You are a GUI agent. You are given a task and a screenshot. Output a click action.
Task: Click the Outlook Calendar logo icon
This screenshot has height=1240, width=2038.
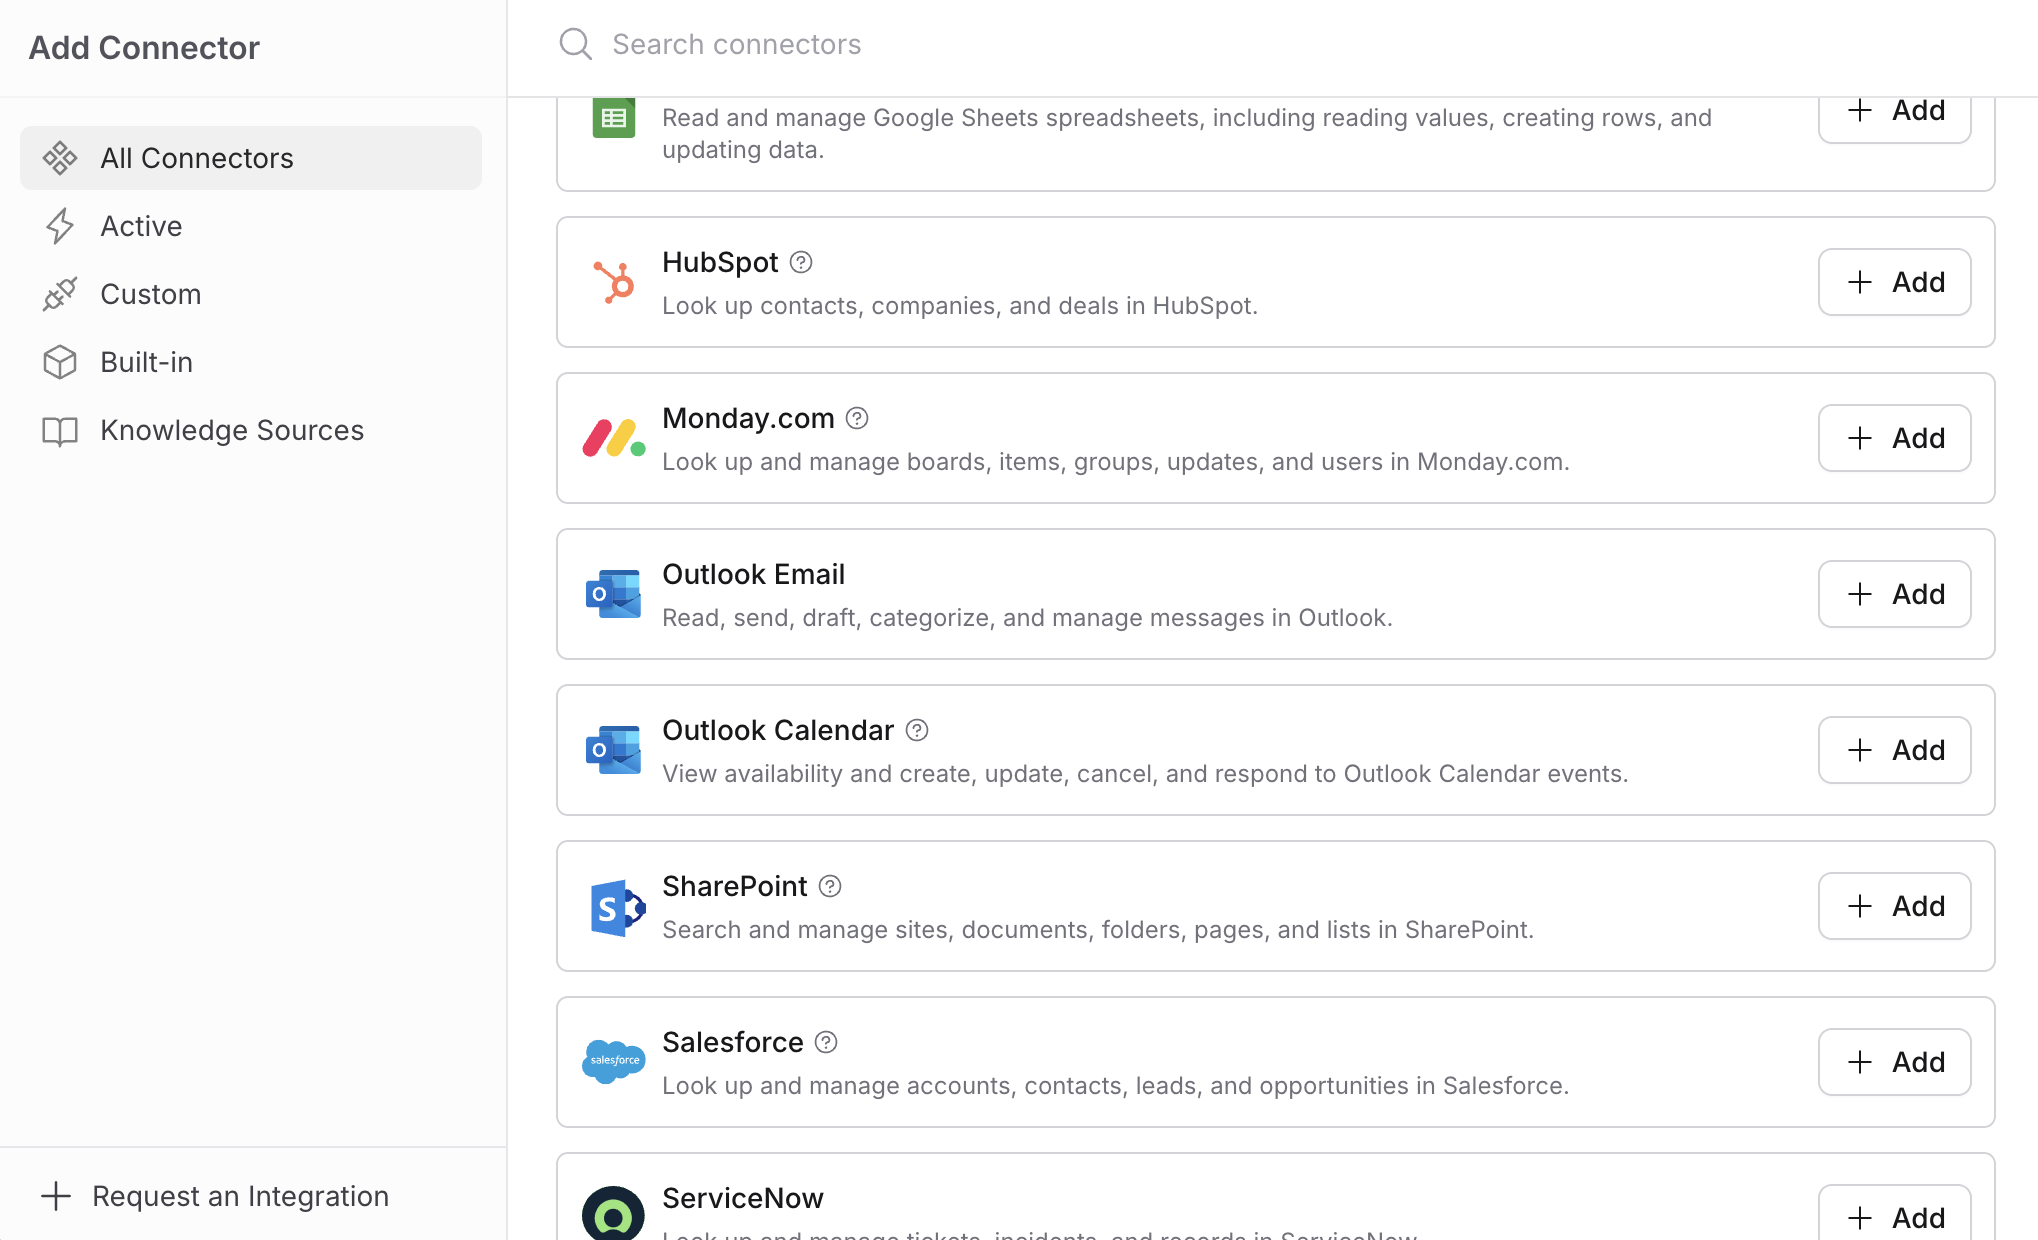tap(614, 750)
